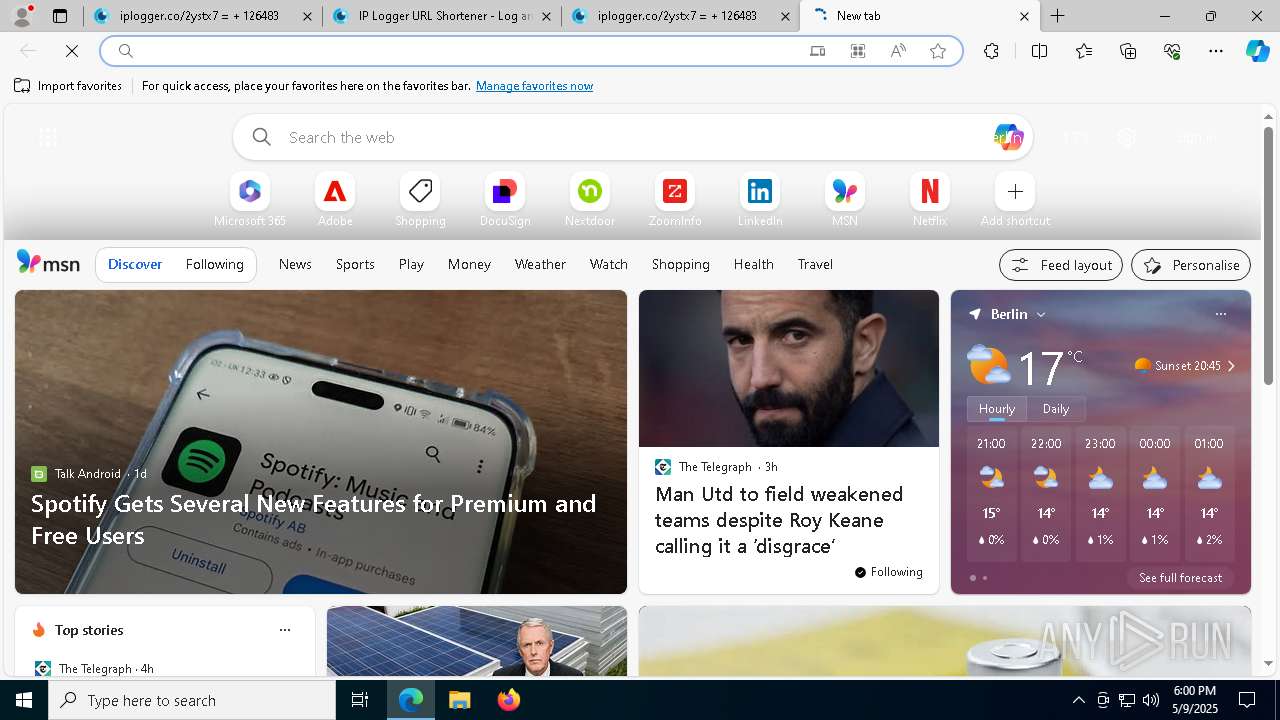Open the Microsoft 365 shortcut
This screenshot has width=1280, height=720.
(x=250, y=200)
